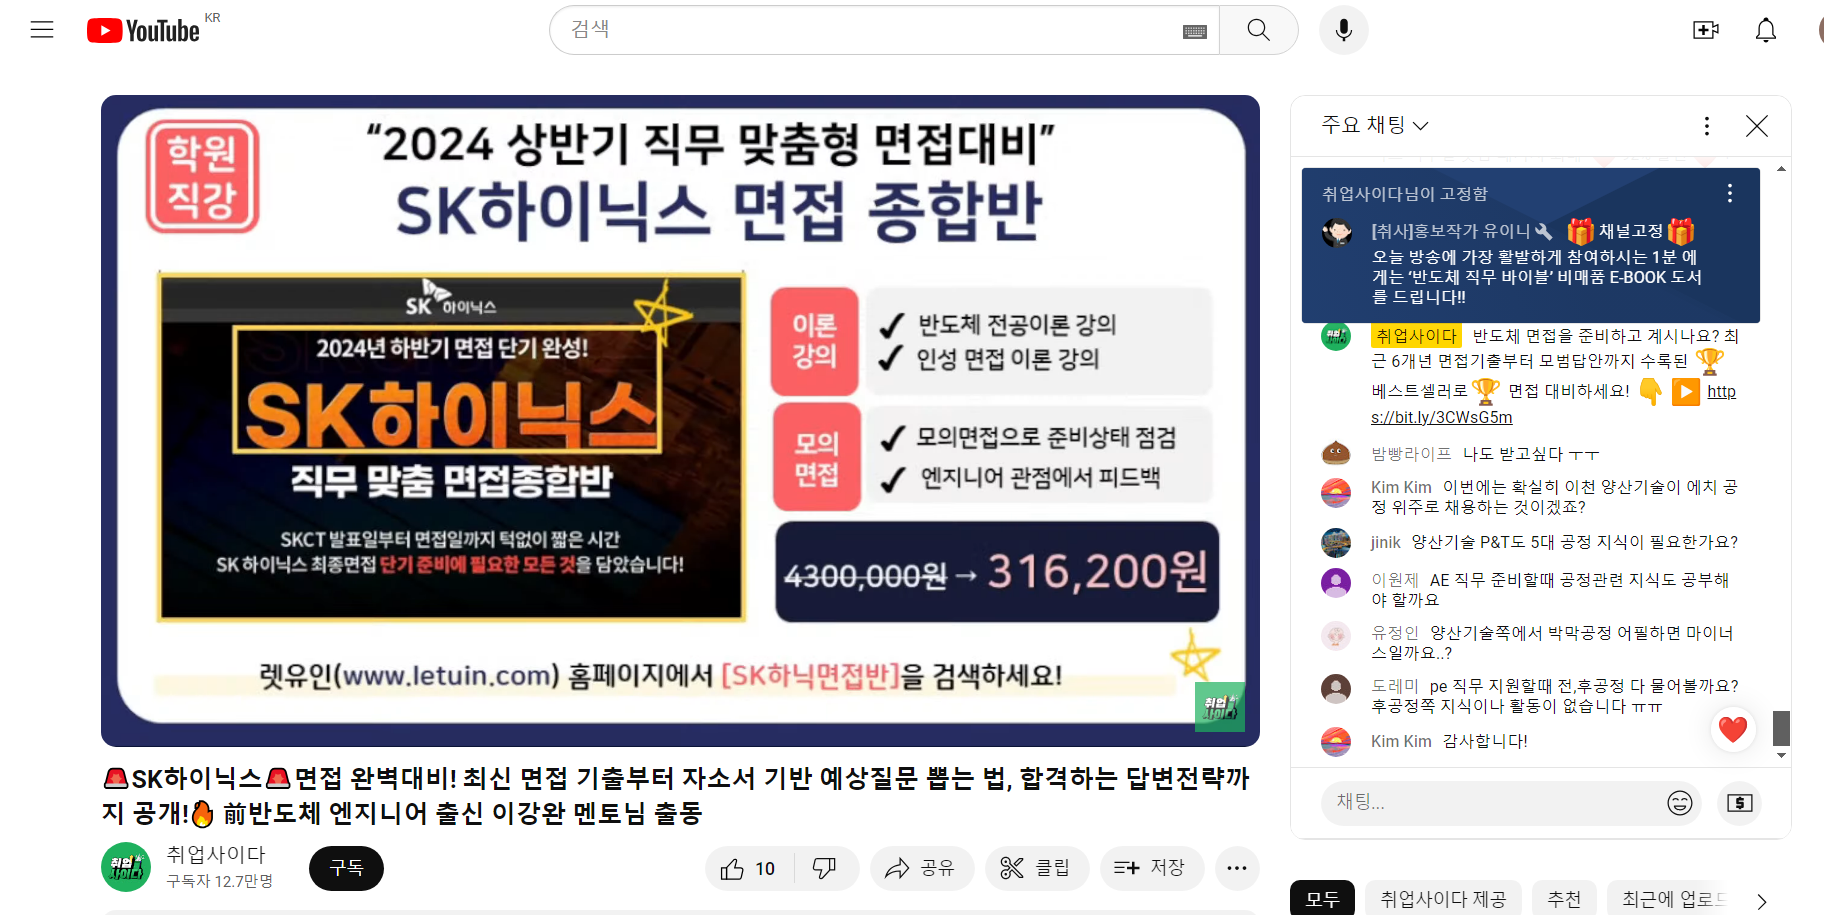
Task: Open the notifications bell
Action: point(1766,30)
